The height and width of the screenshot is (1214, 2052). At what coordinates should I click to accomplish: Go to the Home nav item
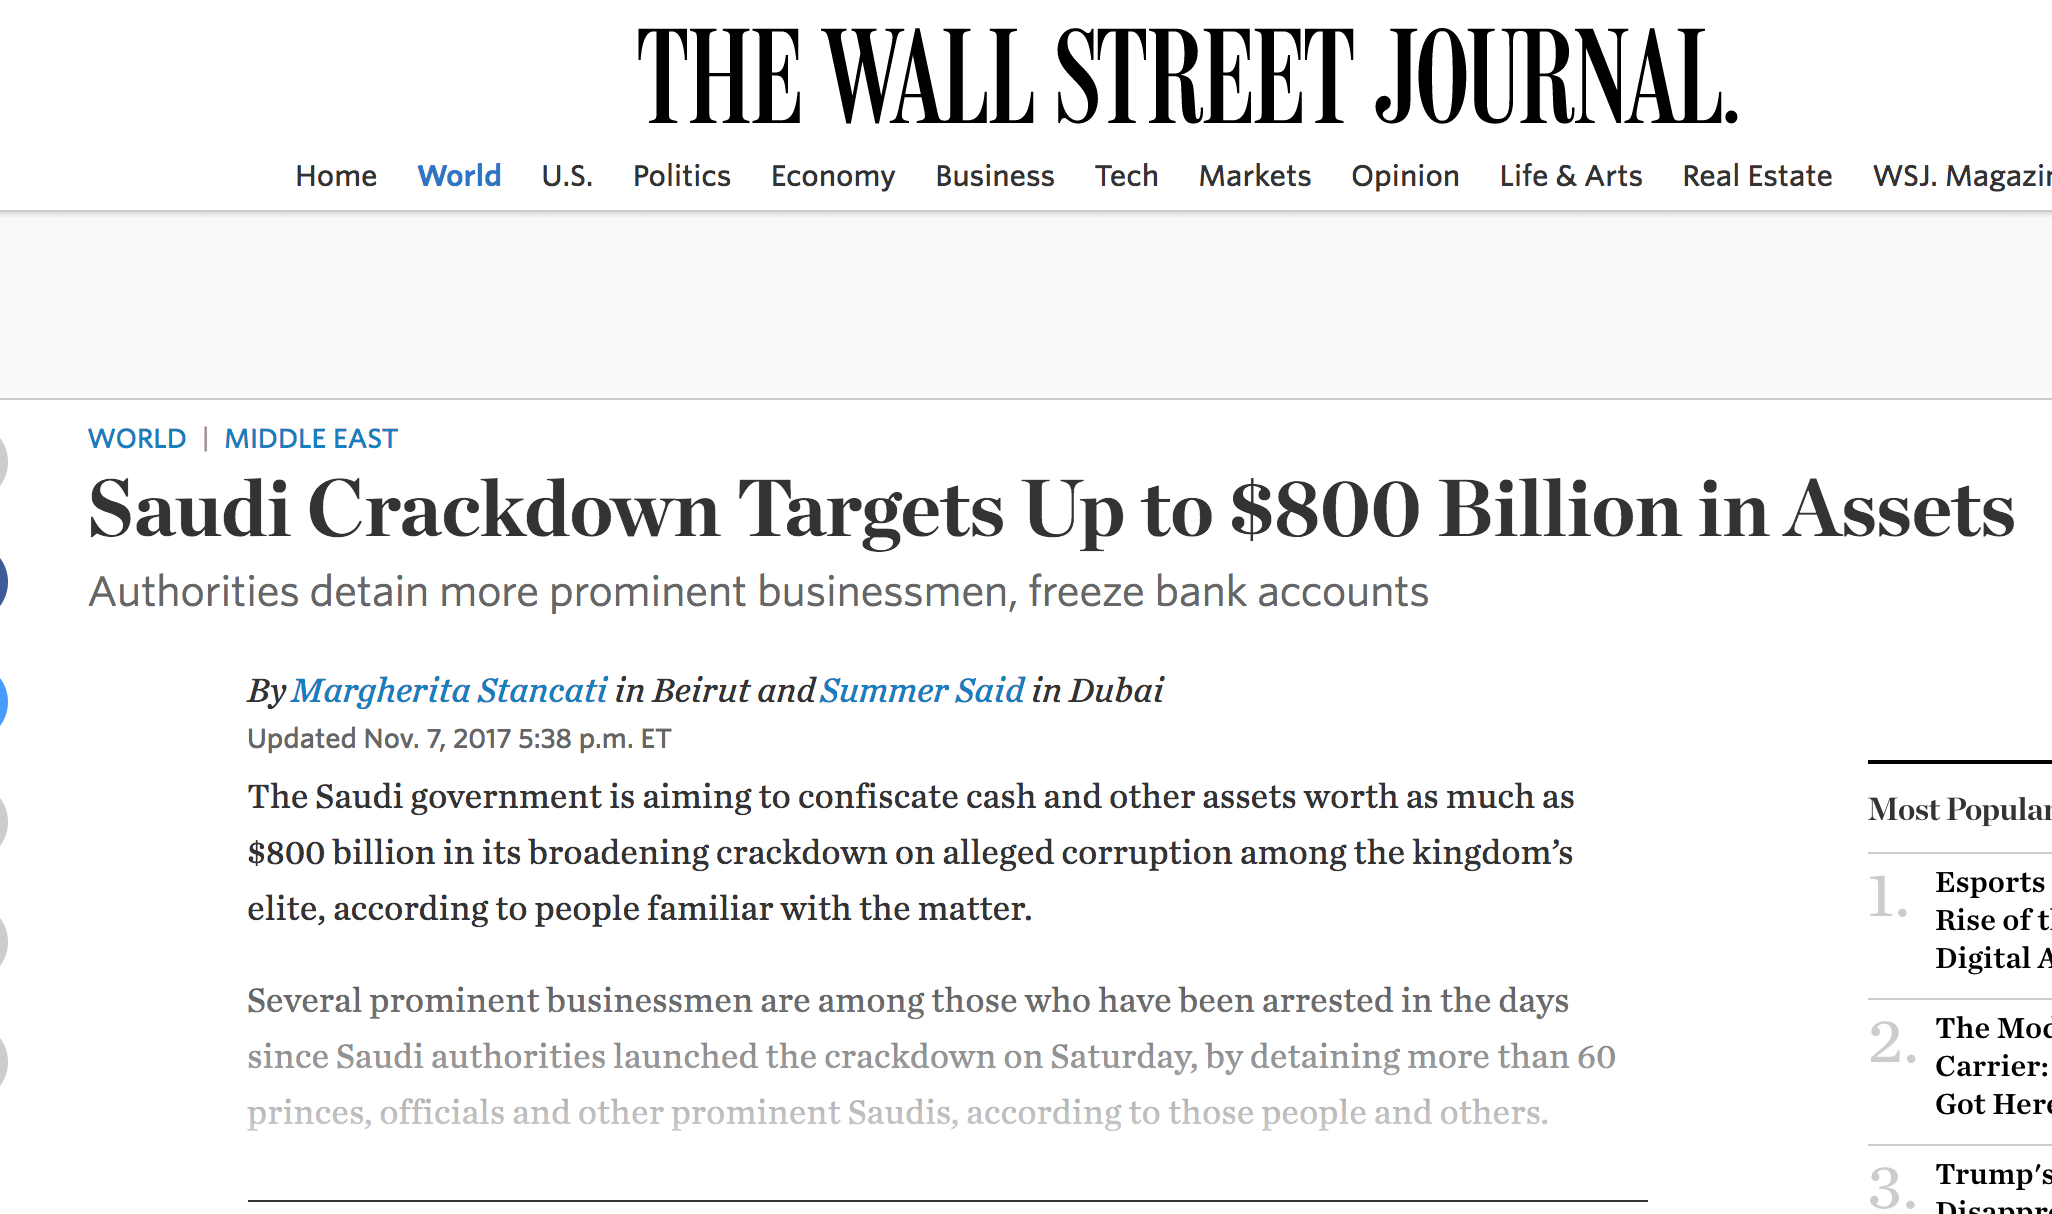pyautogui.click(x=336, y=176)
